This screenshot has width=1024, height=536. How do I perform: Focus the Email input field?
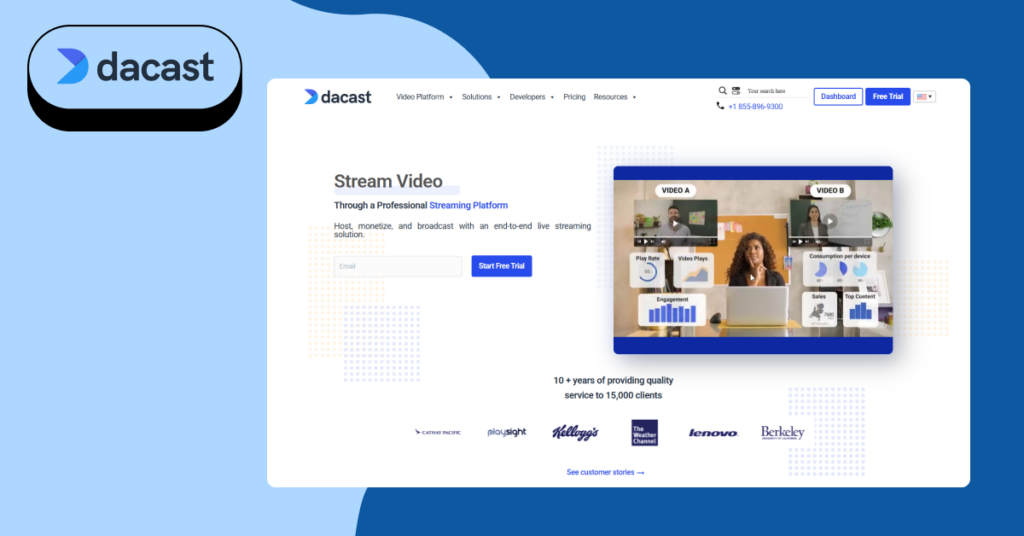tap(398, 266)
